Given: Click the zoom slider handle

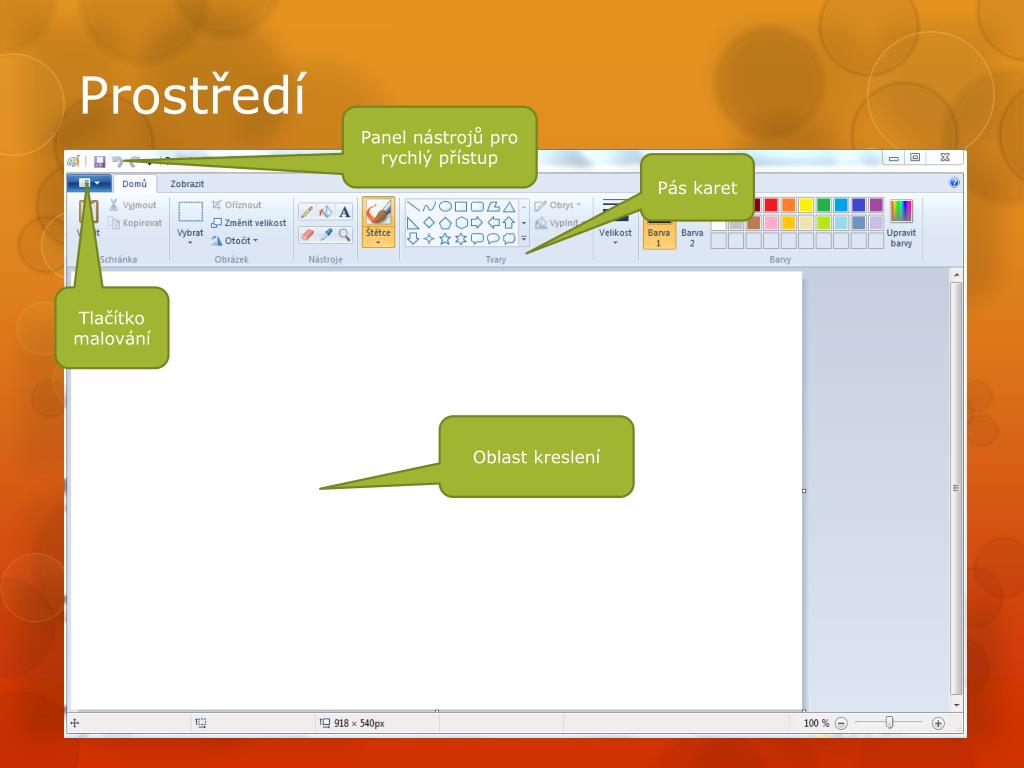Looking at the screenshot, I should click(x=889, y=722).
